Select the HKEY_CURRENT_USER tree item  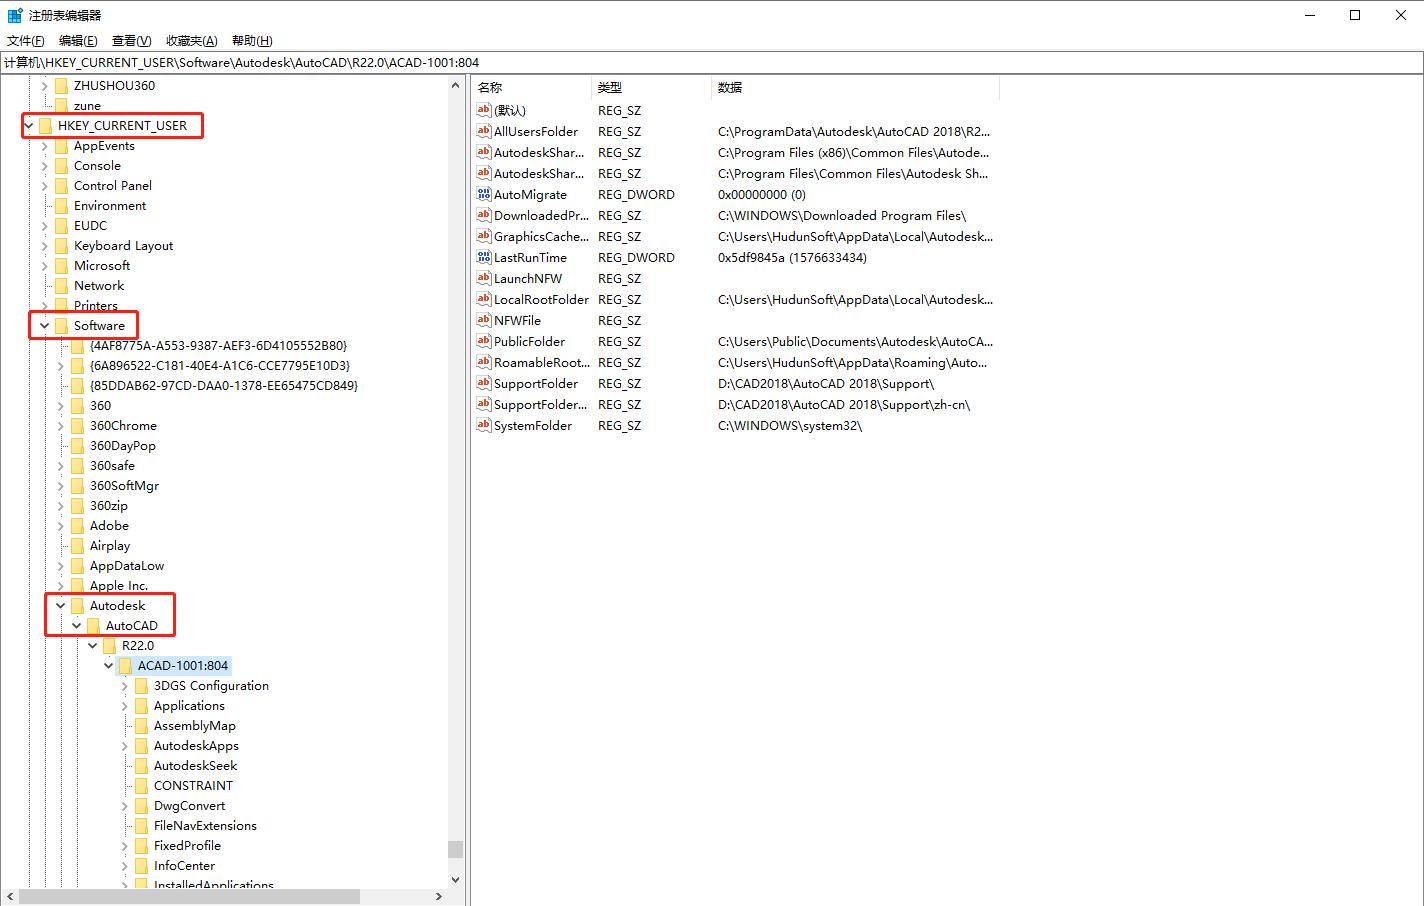(122, 125)
